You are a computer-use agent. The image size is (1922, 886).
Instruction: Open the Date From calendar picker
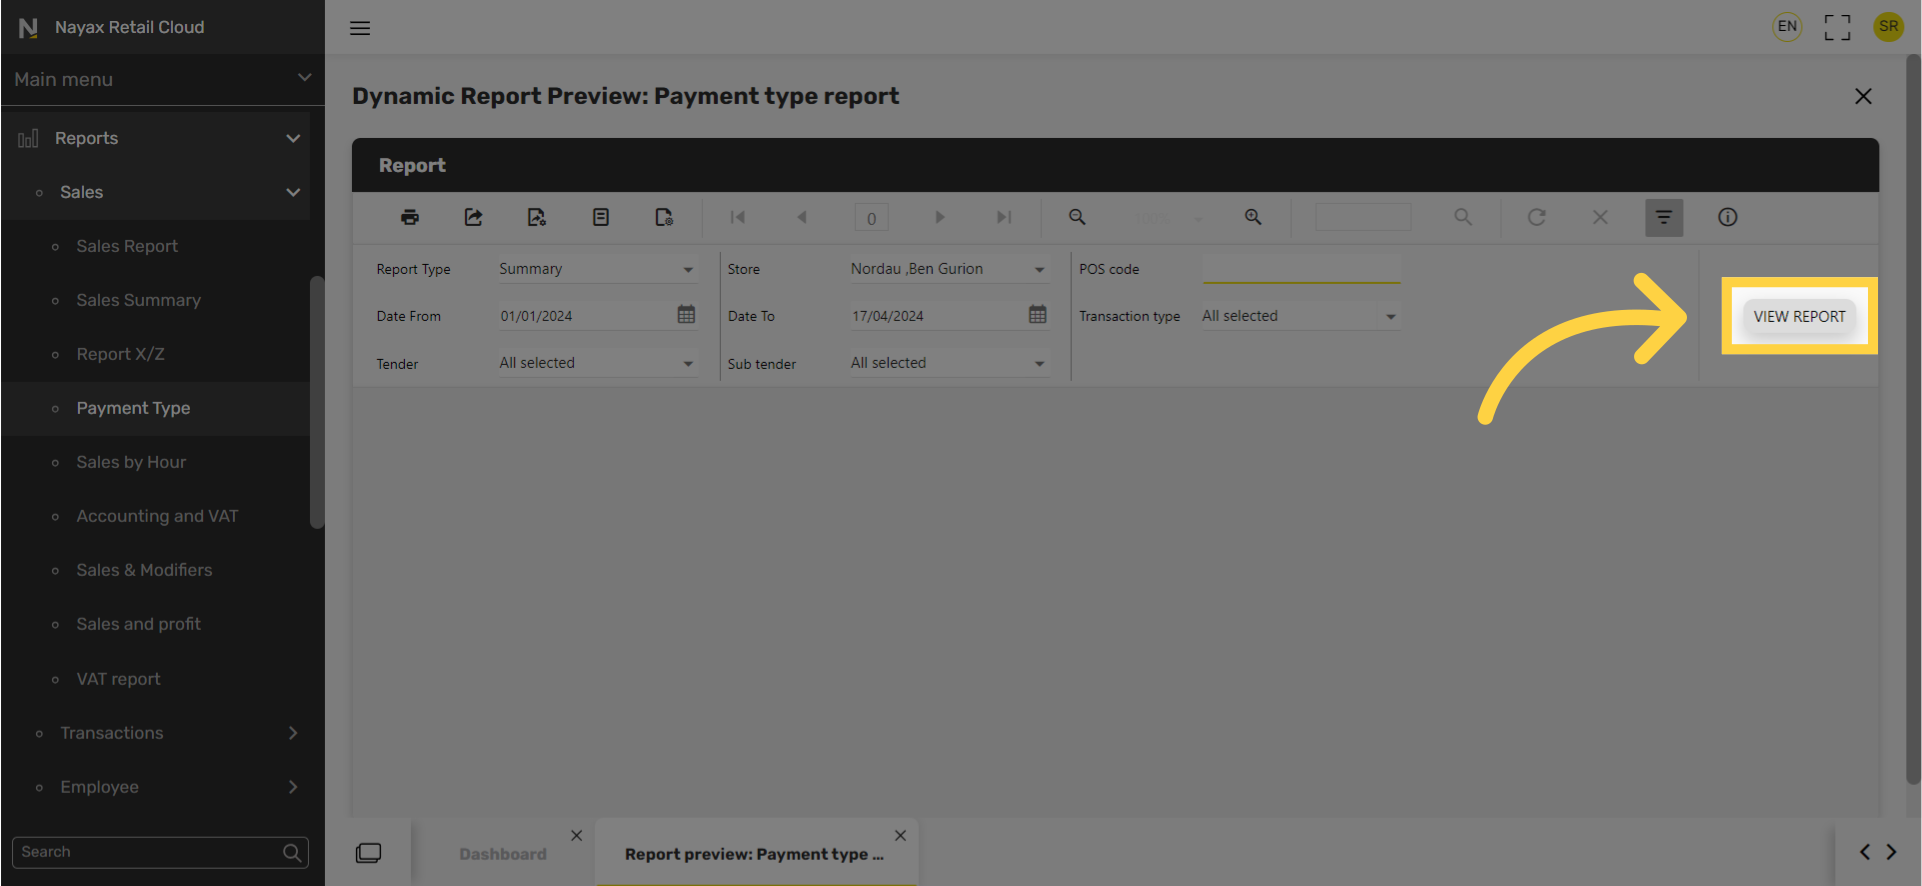pyautogui.click(x=686, y=314)
